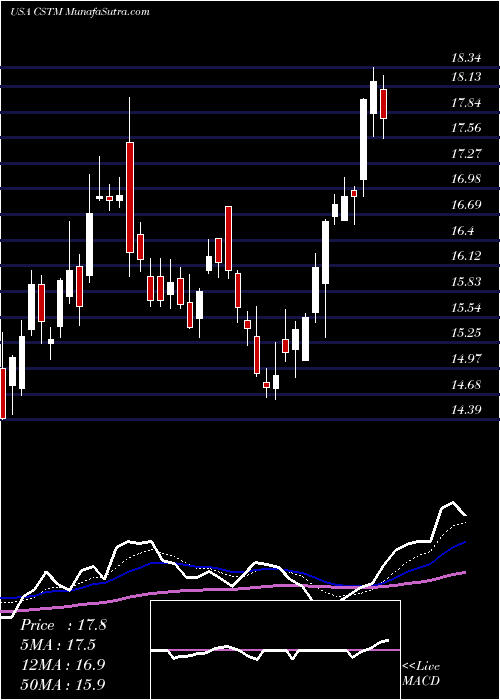Click the 15.25 price axis label
Image resolution: width=500 pixels, height=700 pixels.
click(466, 333)
